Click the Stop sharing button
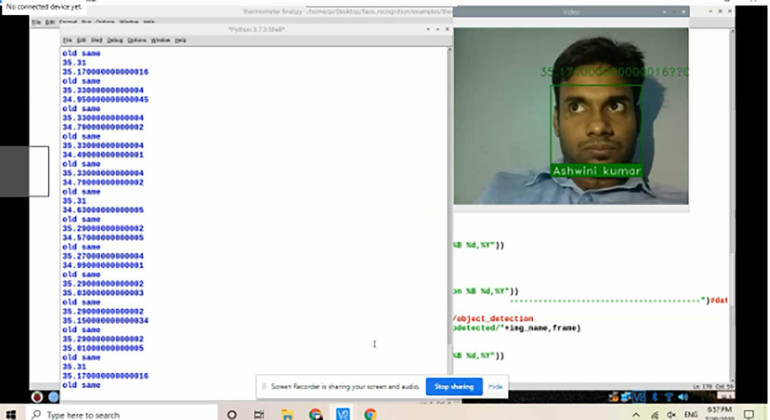Image resolution: width=770 pixels, height=420 pixels. click(454, 386)
